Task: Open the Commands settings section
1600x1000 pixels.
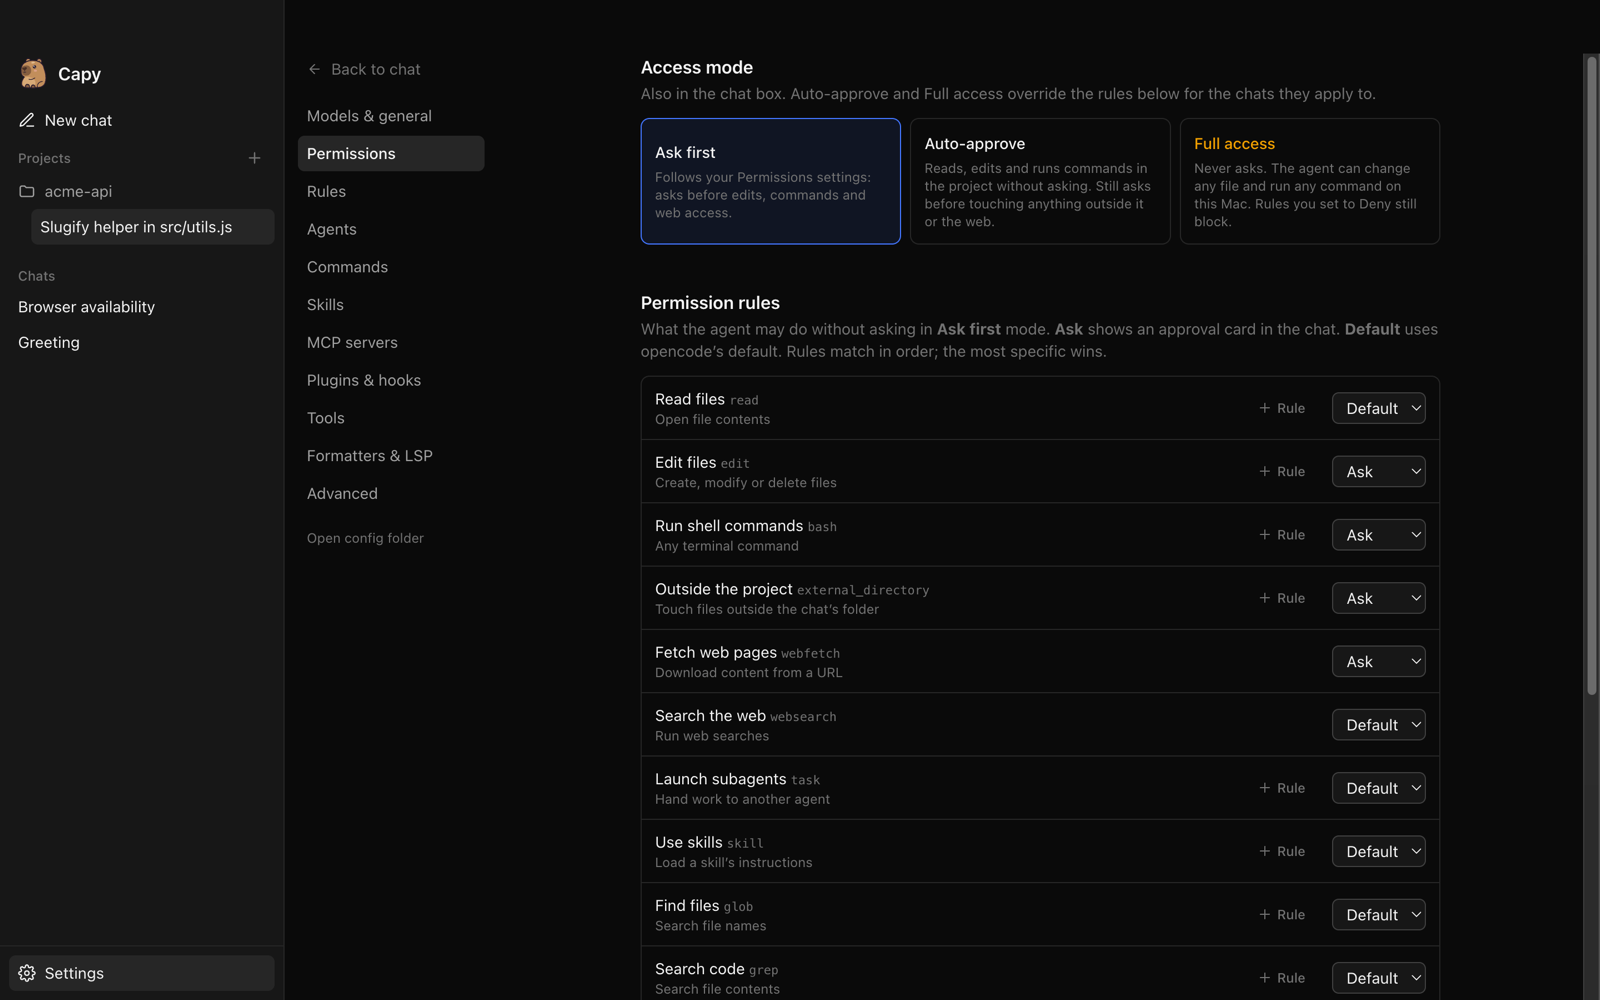Action: pyautogui.click(x=391, y=267)
